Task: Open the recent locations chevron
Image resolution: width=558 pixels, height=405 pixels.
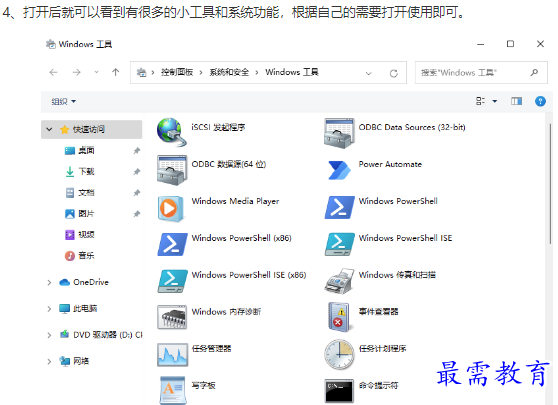Action: coord(96,73)
